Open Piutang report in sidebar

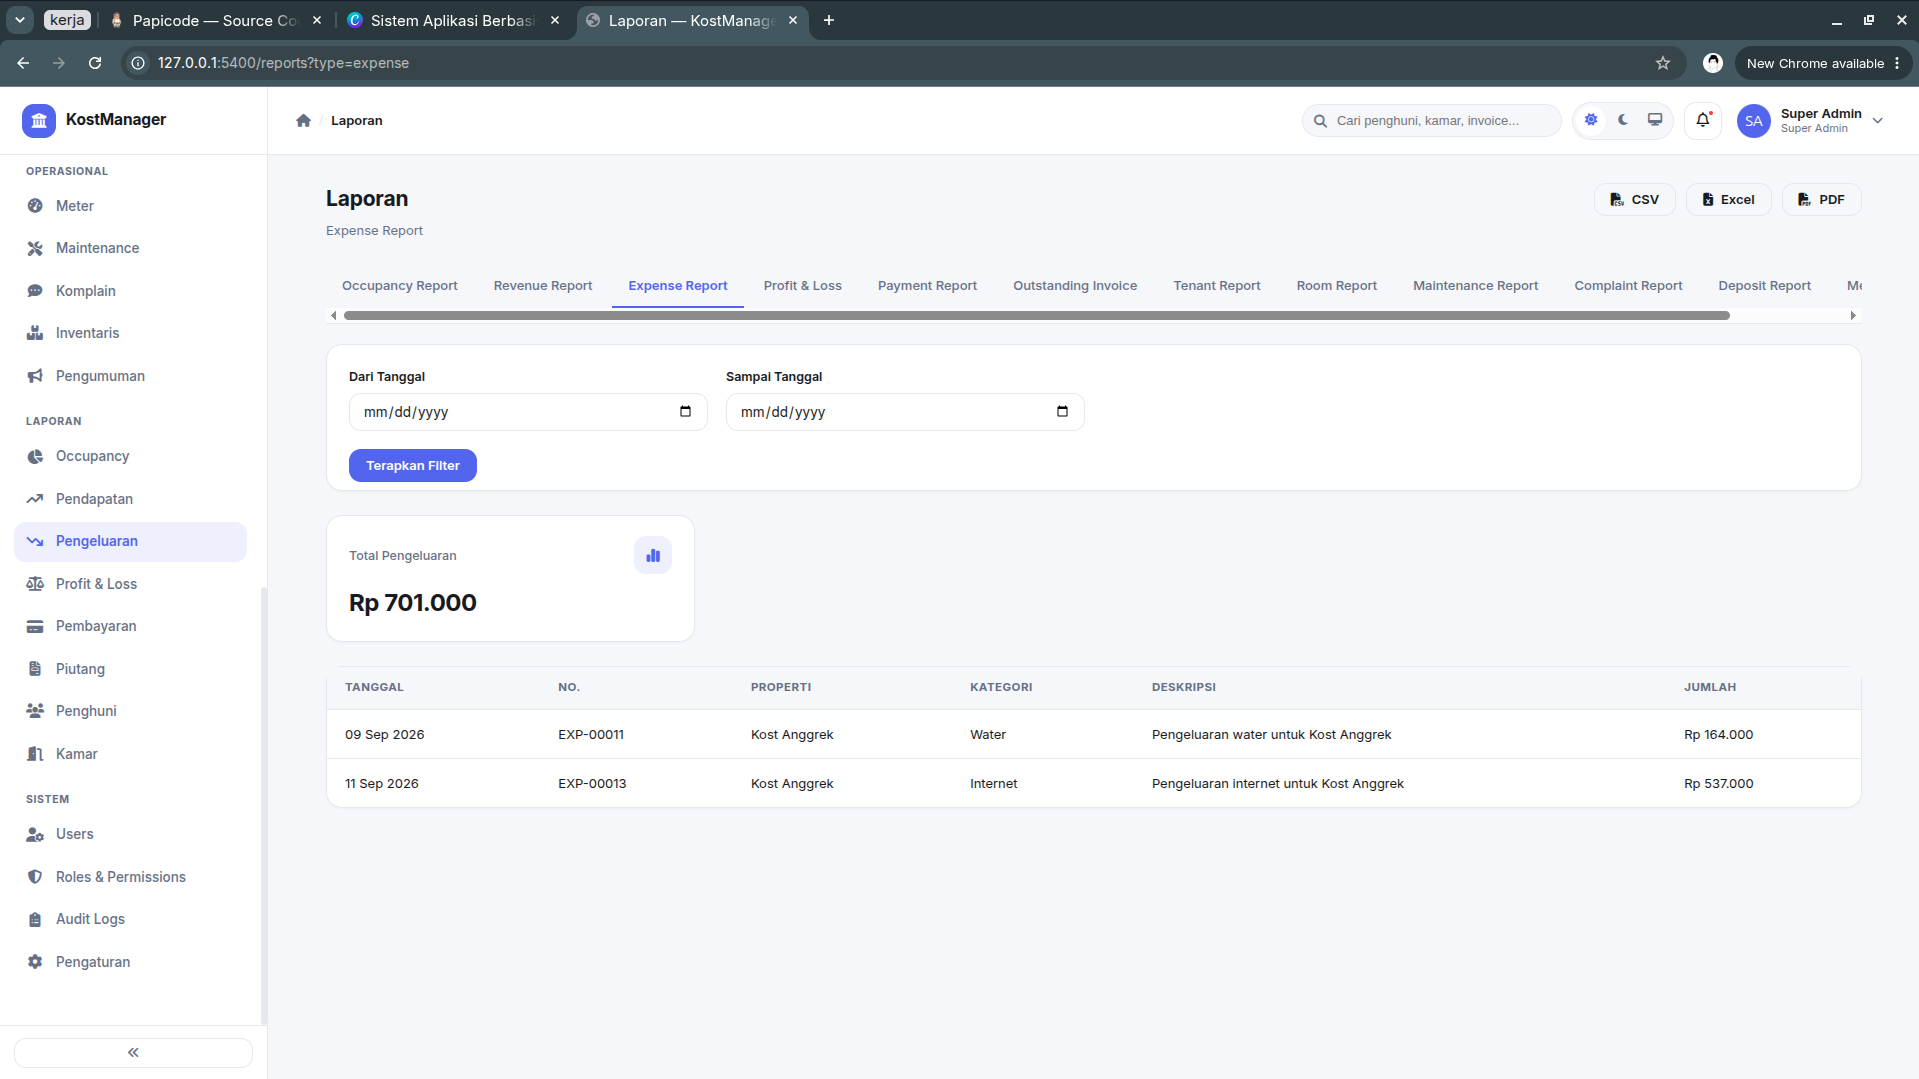pos(130,669)
